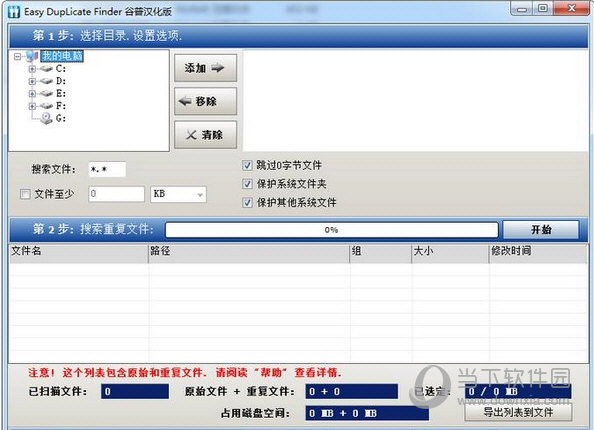Screen dimensions: 594x430
Task: Click the 搜索文件 pattern field with *.*
Action: click(107, 169)
